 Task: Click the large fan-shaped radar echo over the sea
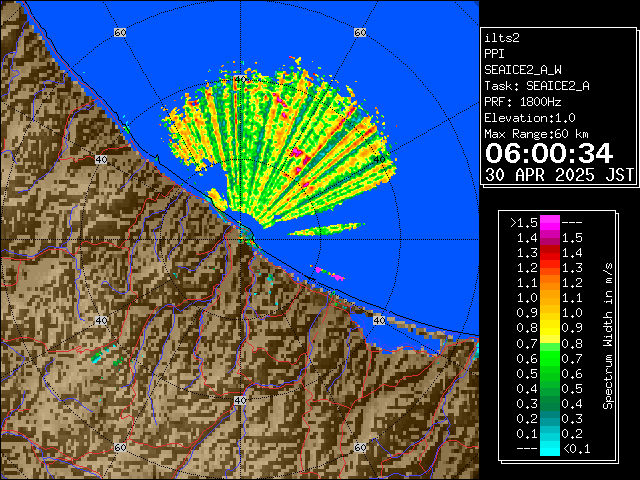[x=278, y=143]
